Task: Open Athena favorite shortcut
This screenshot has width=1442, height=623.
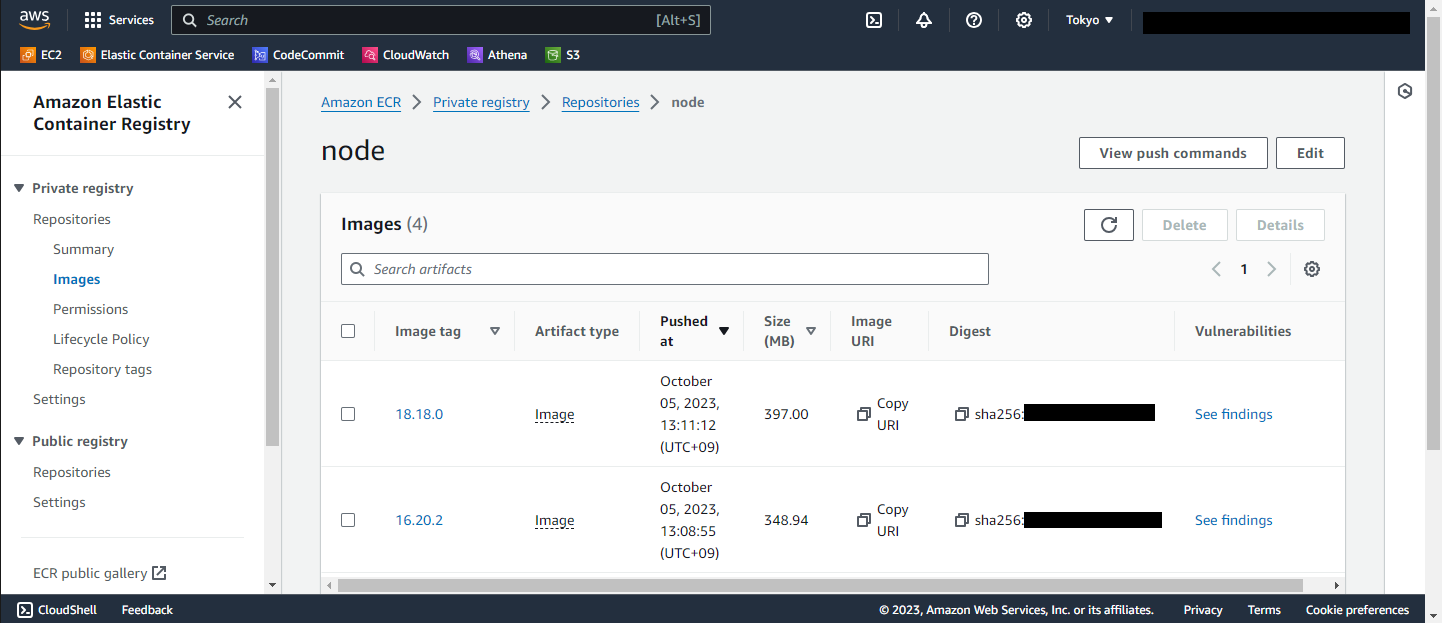Action: [x=497, y=55]
